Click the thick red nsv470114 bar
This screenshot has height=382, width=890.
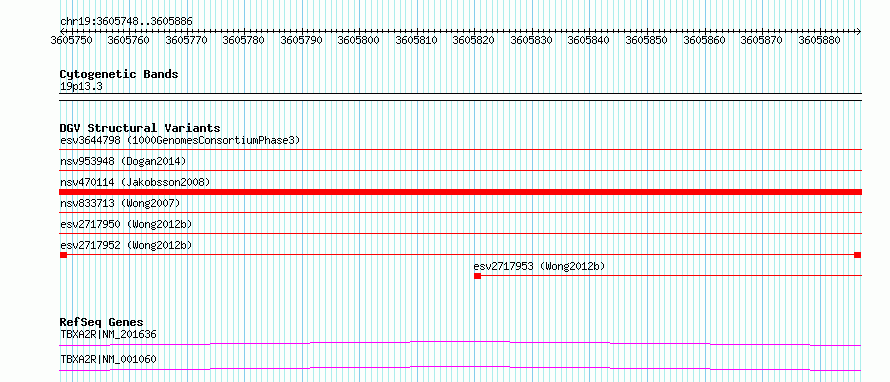pyautogui.click(x=461, y=192)
